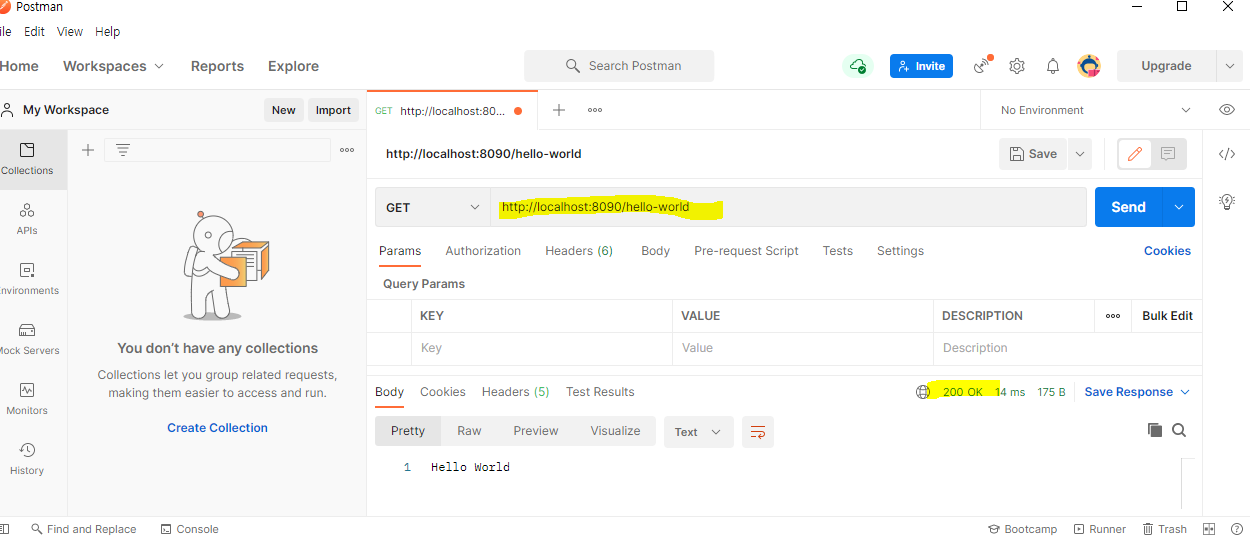1250x536 pixels.
Task: Switch to the Authorization tab
Action: [x=483, y=251]
